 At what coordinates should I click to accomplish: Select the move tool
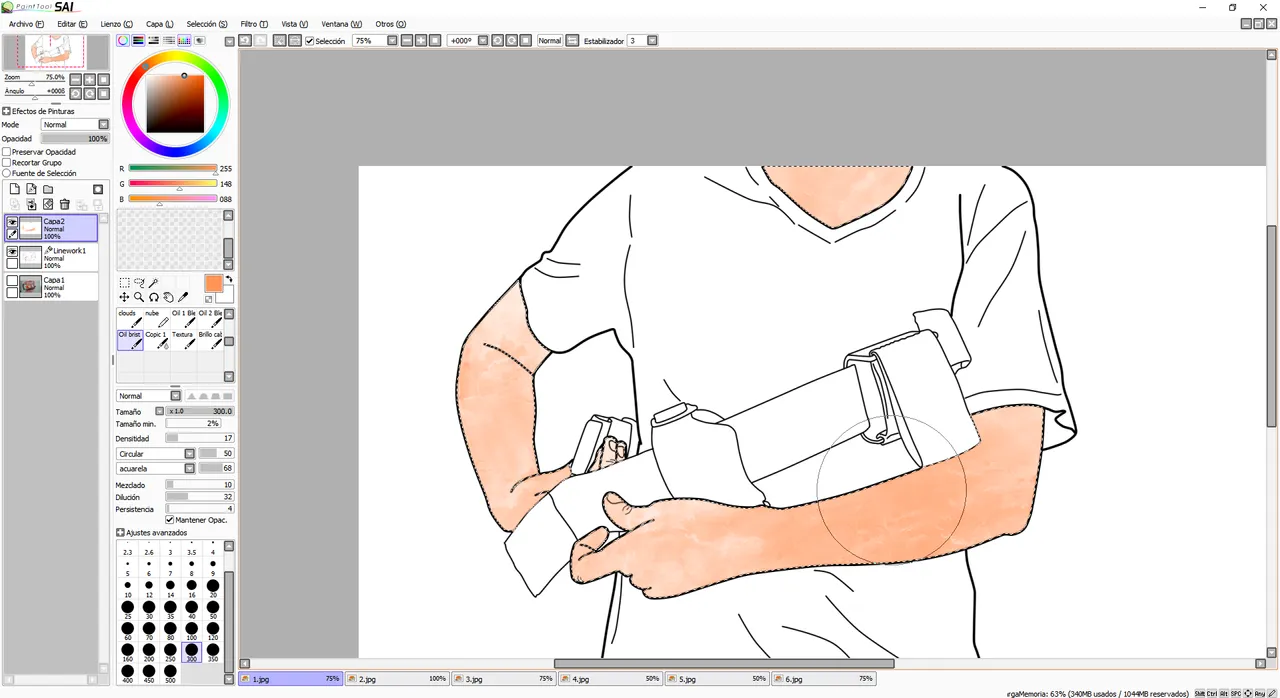124,297
